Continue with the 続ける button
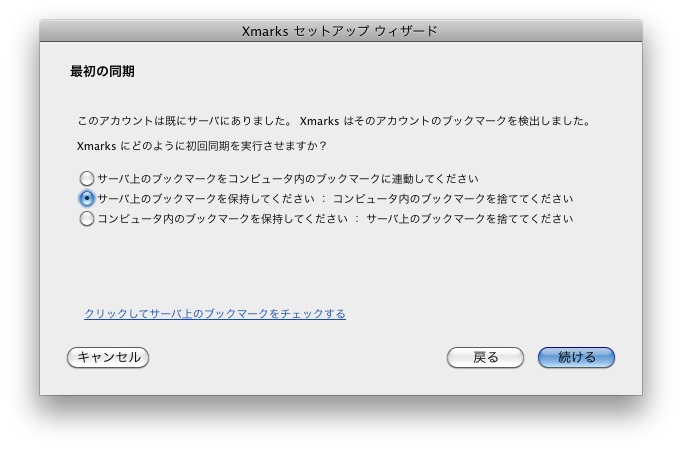 pyautogui.click(x=576, y=358)
